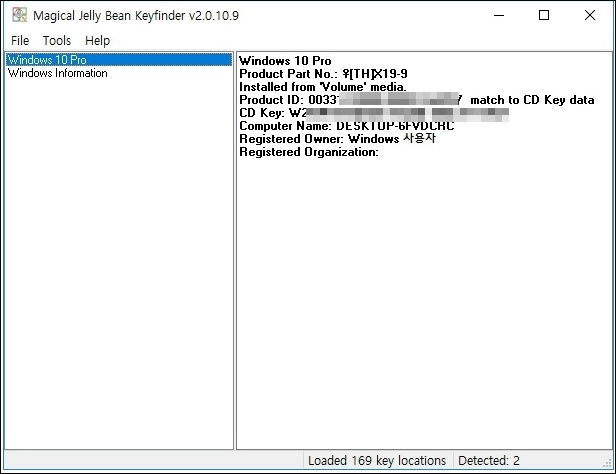Click the "Installed from 'Volume' media" line
Viewport: 616px width, 474px height.
pyautogui.click(x=323, y=87)
